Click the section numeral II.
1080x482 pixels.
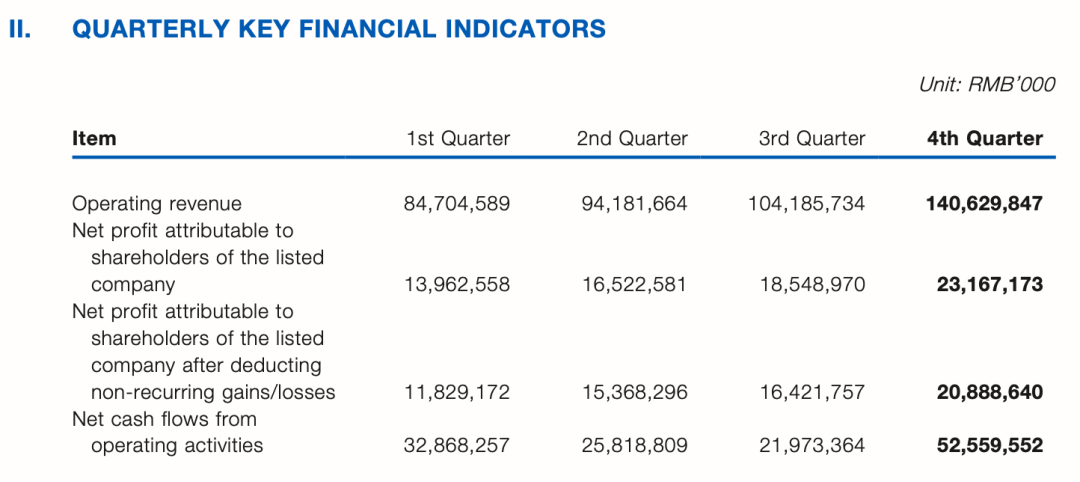coord(20,29)
